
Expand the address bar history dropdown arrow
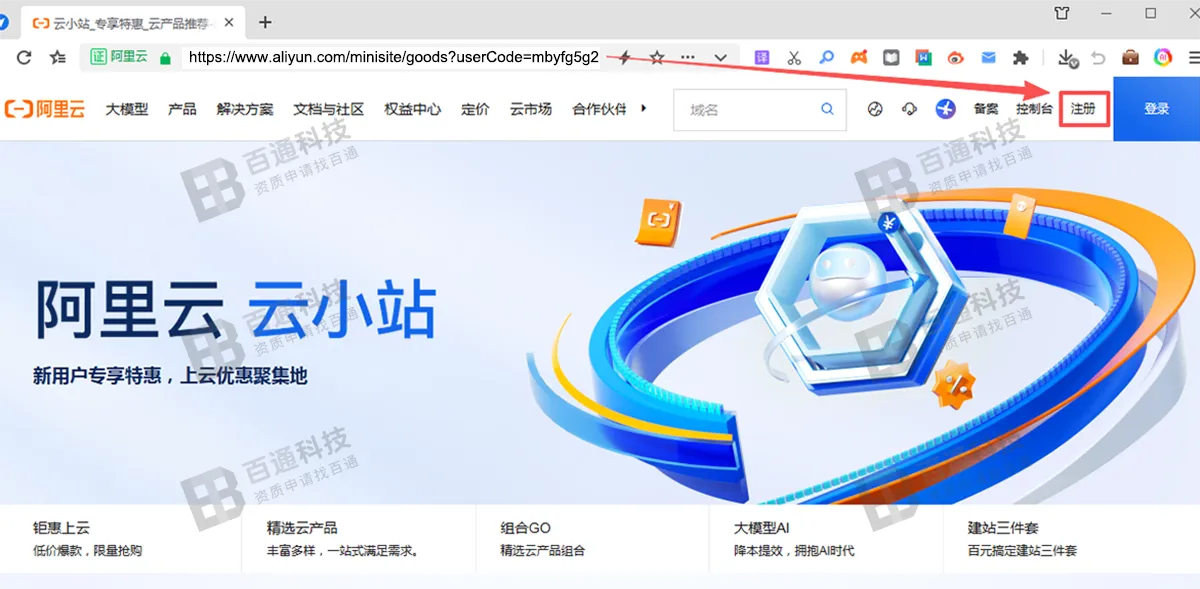[x=720, y=58]
